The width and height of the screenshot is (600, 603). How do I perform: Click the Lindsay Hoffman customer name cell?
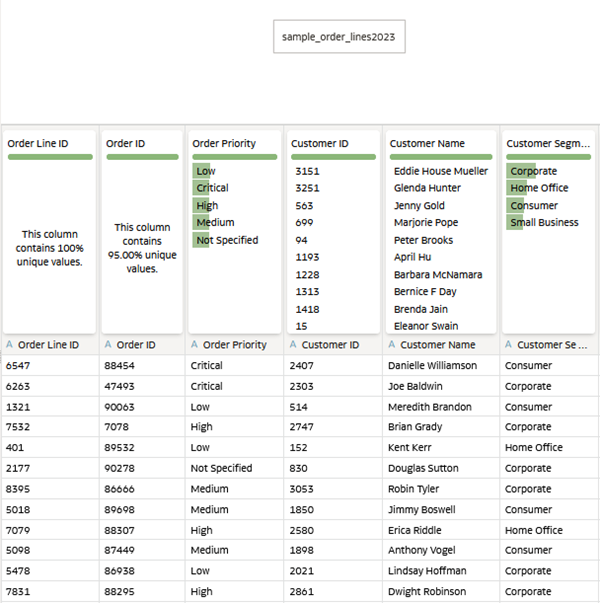tap(441, 571)
